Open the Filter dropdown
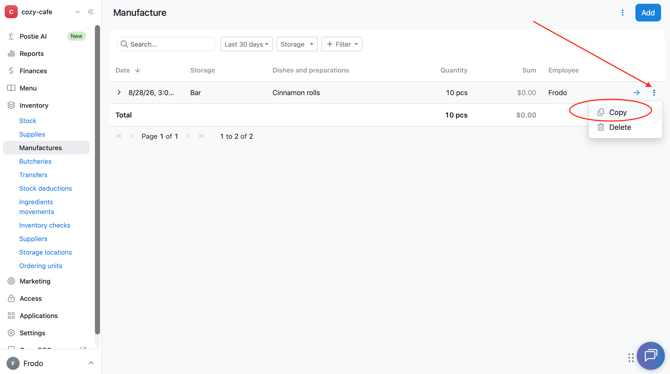The width and height of the screenshot is (670, 374). click(x=342, y=44)
